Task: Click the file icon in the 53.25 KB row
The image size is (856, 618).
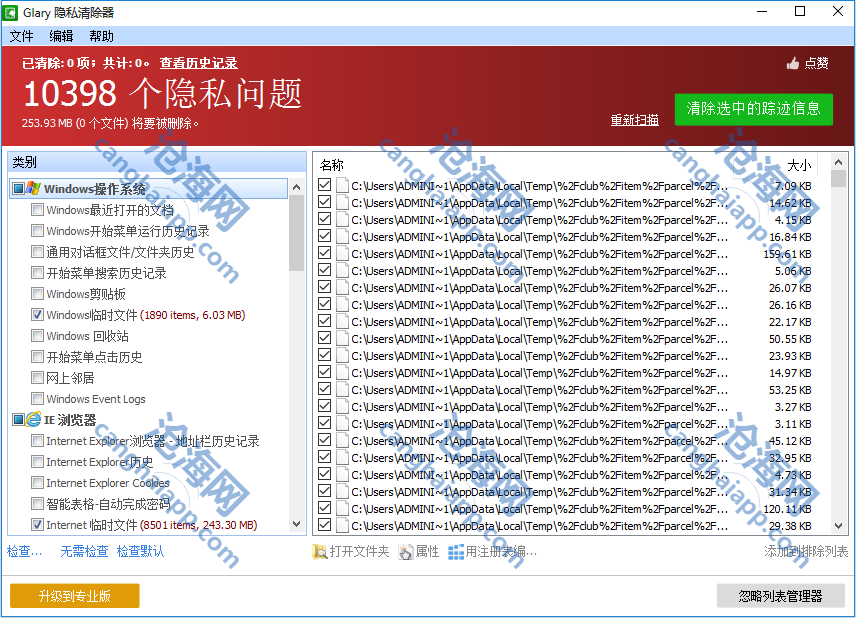Action: click(342, 389)
